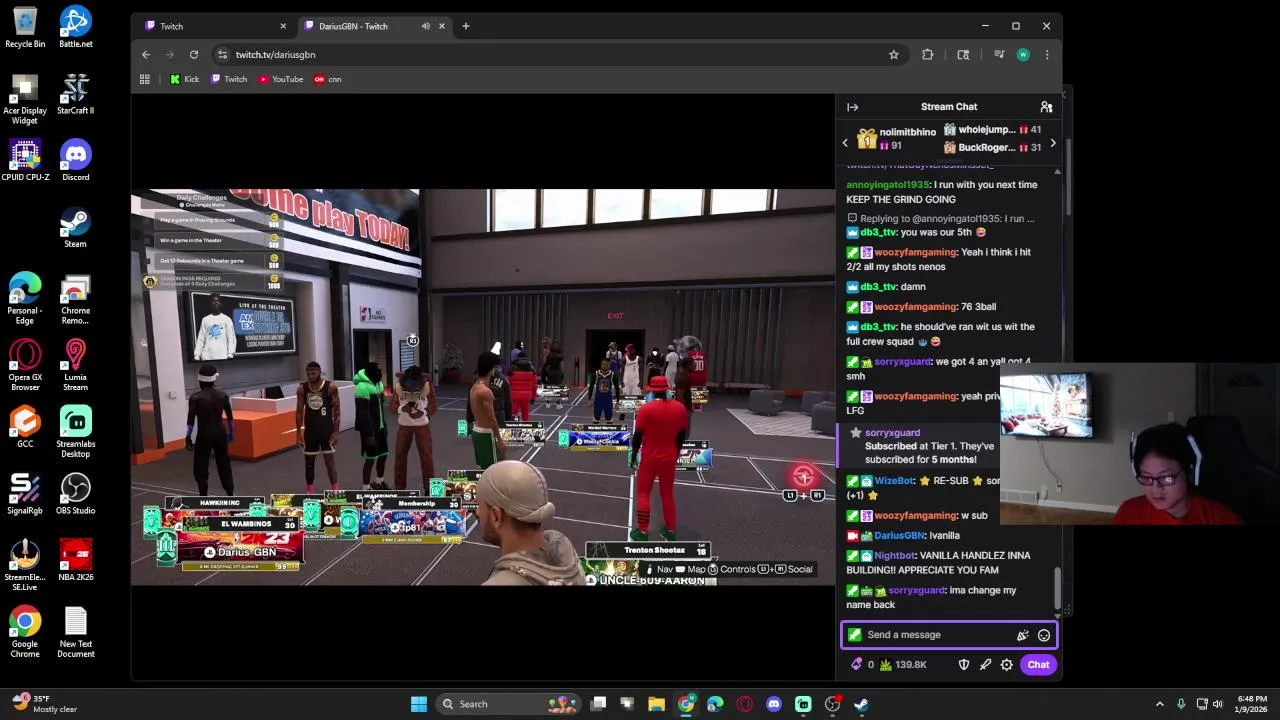
Task: Click the microphone icon in system tray
Action: tap(1181, 704)
